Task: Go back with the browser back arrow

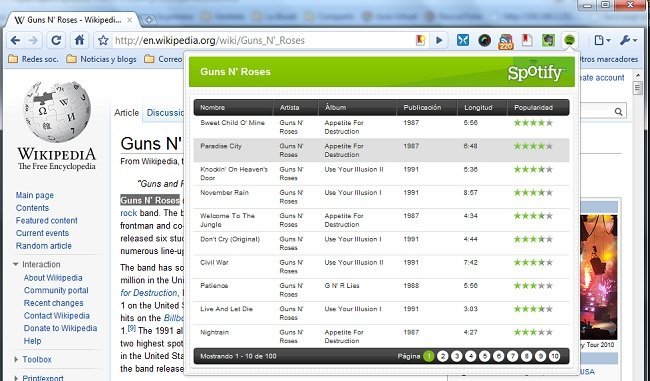Action: [15, 40]
